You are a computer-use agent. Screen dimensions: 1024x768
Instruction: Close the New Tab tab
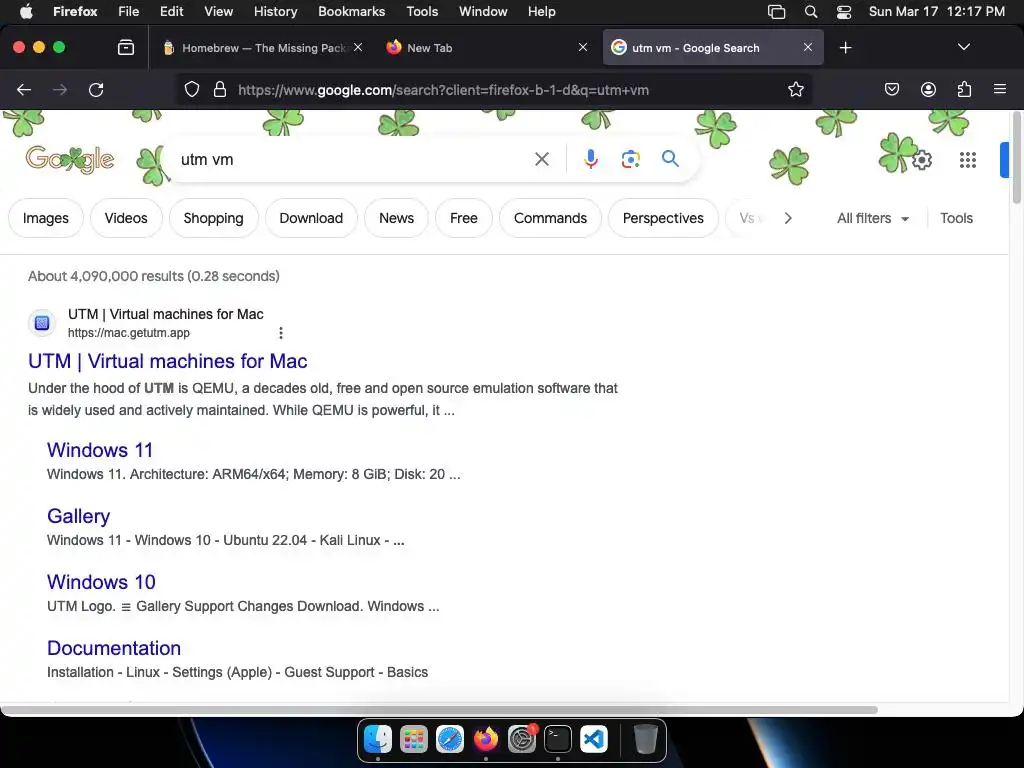[583, 47]
